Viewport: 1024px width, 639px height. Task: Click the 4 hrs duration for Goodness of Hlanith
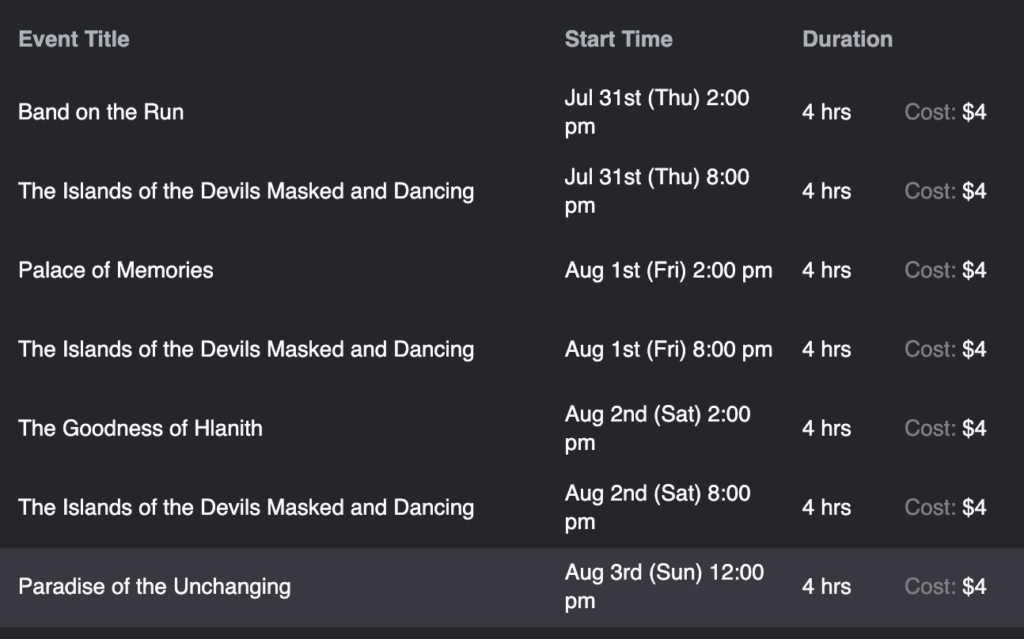(x=826, y=428)
